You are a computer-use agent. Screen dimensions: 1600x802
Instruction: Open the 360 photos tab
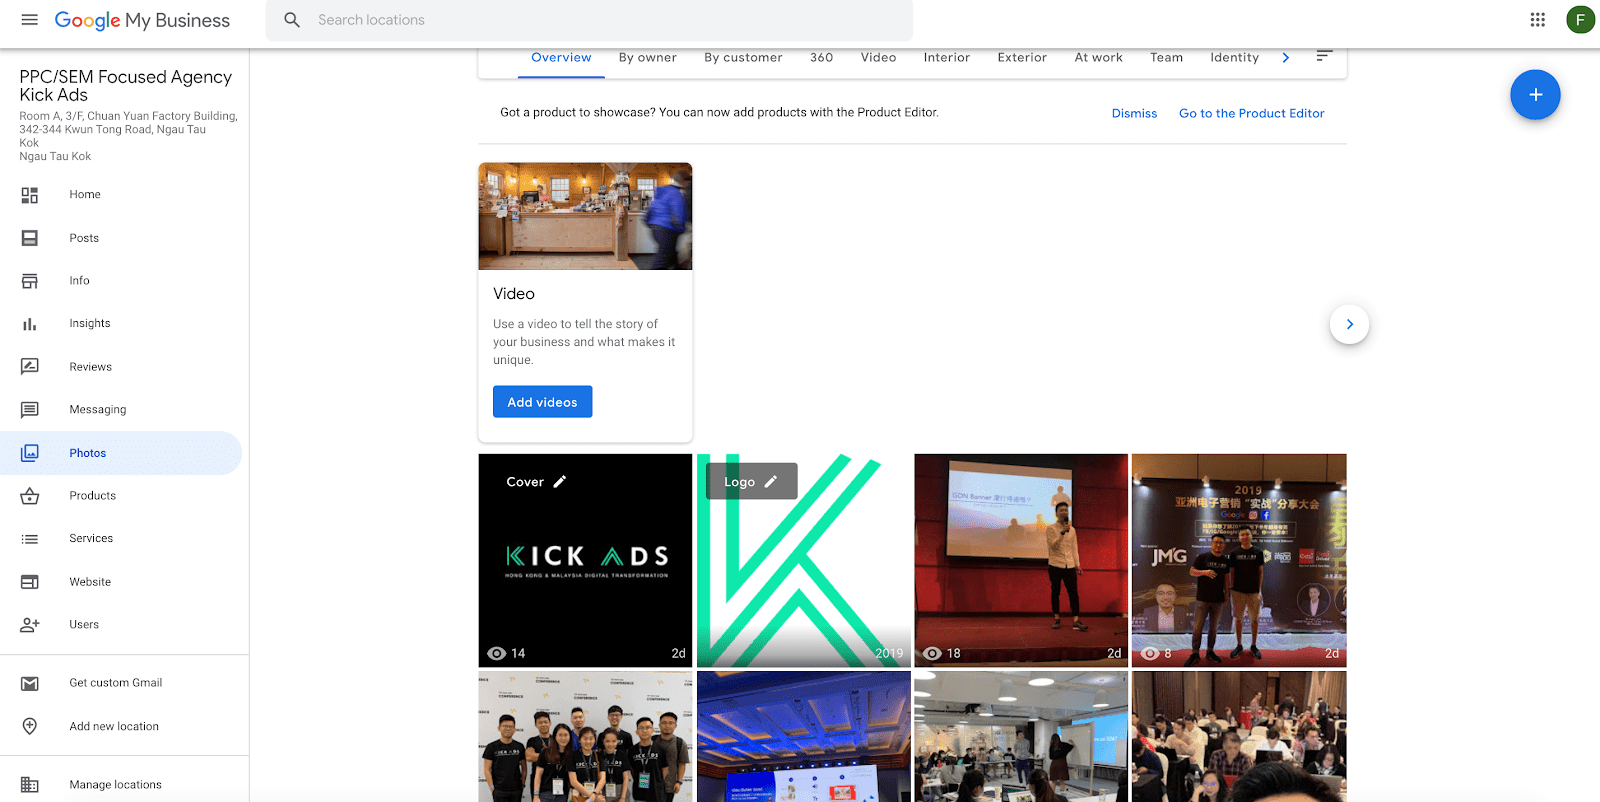[822, 58]
